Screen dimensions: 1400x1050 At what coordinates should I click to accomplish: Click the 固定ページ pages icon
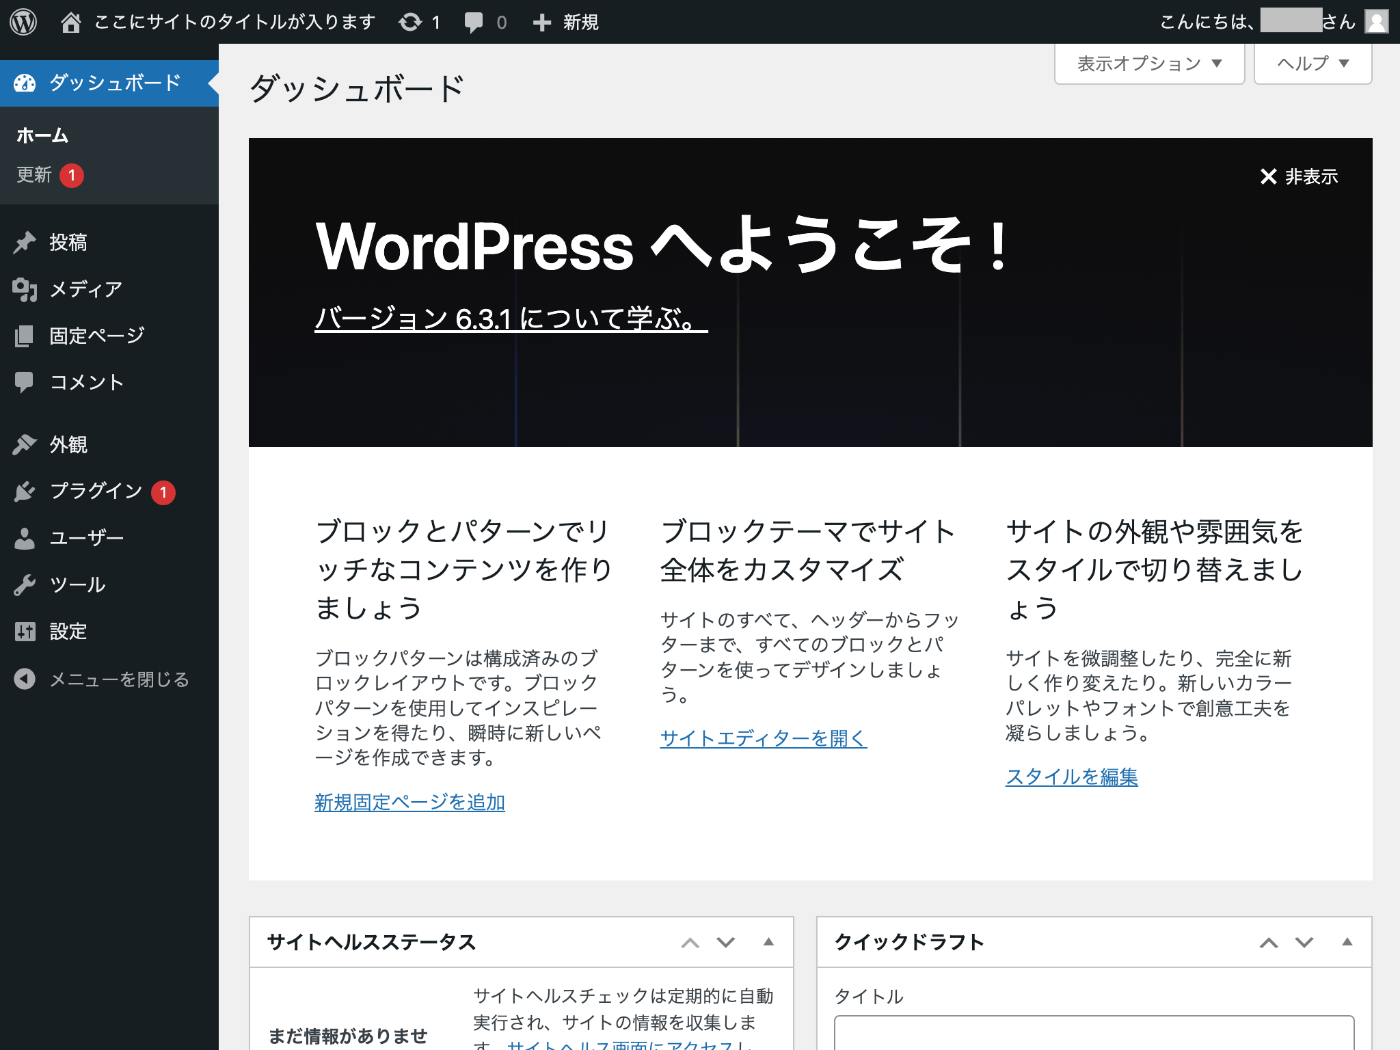[x=25, y=336]
